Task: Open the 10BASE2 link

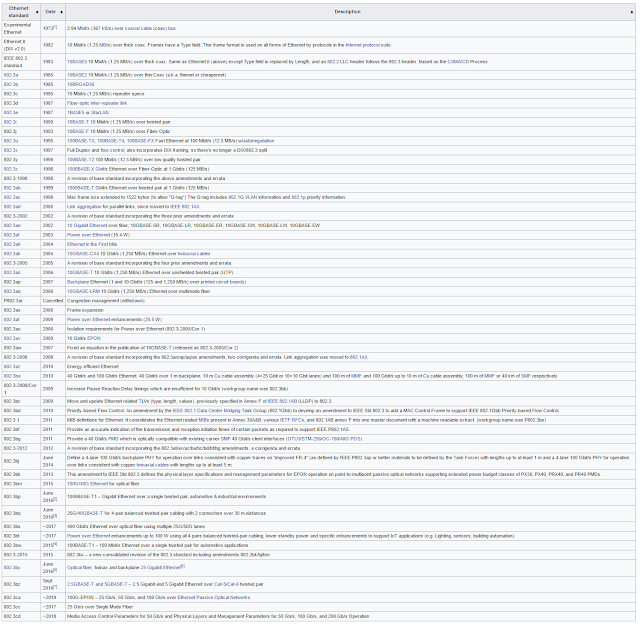Action: 77,75
